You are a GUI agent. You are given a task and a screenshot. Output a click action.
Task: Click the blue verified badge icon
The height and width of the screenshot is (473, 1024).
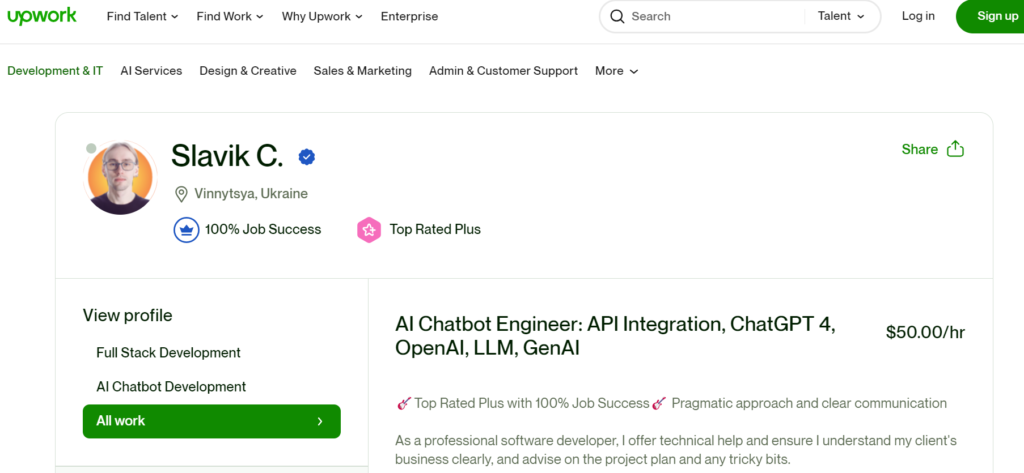pos(308,157)
